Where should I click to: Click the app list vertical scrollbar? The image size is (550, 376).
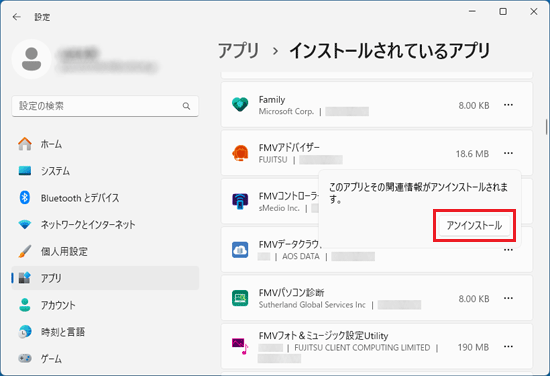point(546,127)
